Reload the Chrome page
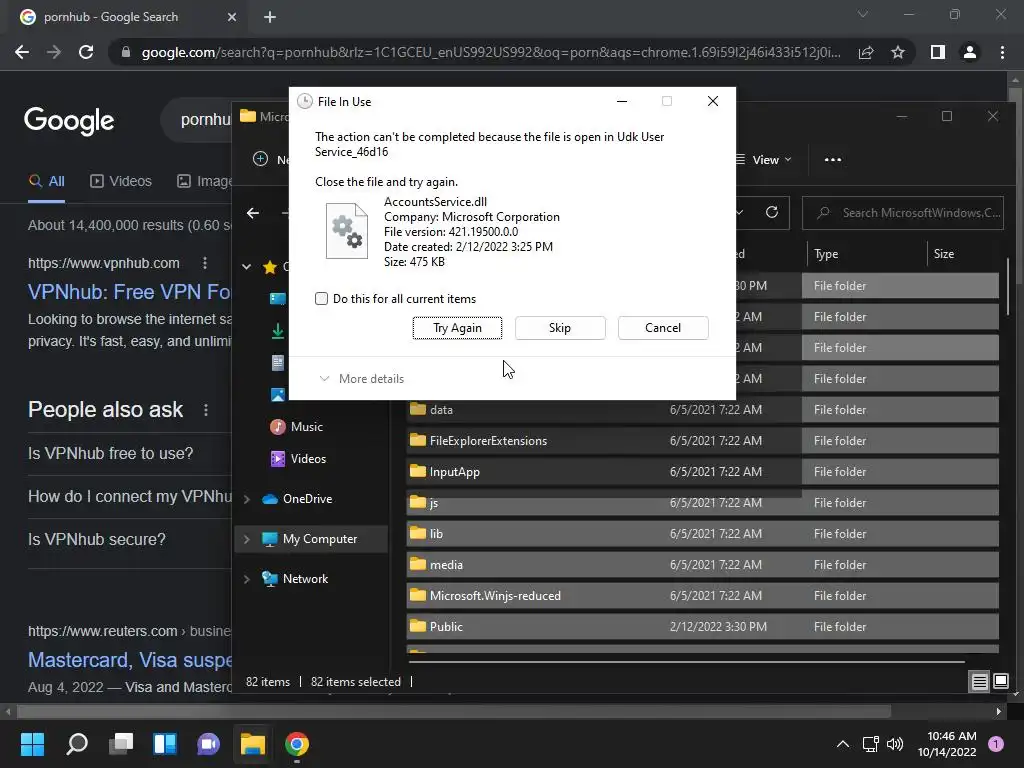Screen dimensions: 1024x768 coord(86,52)
